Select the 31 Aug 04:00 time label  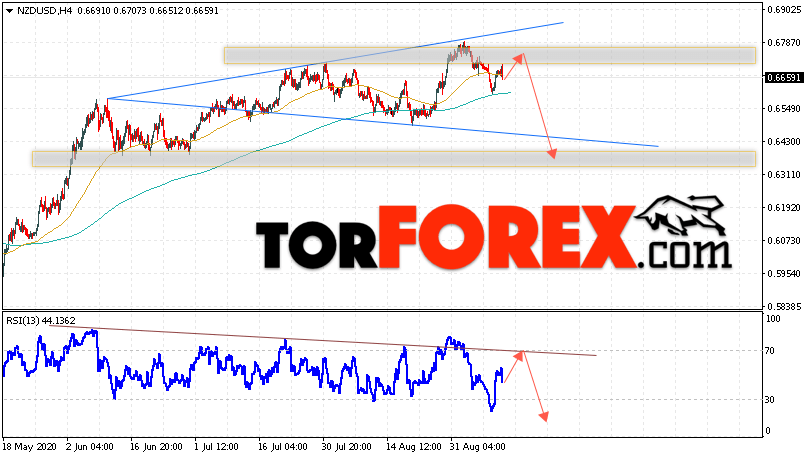477,447
